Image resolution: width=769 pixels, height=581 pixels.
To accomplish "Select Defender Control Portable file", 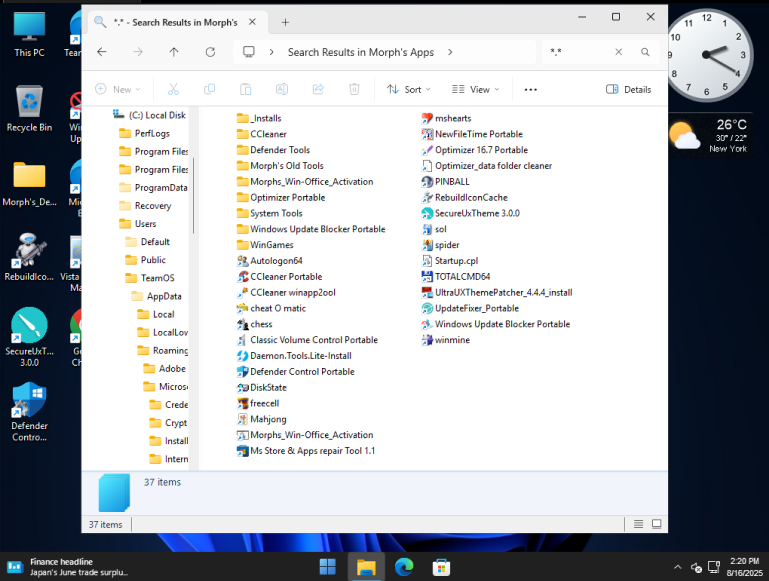I will (295, 372).
